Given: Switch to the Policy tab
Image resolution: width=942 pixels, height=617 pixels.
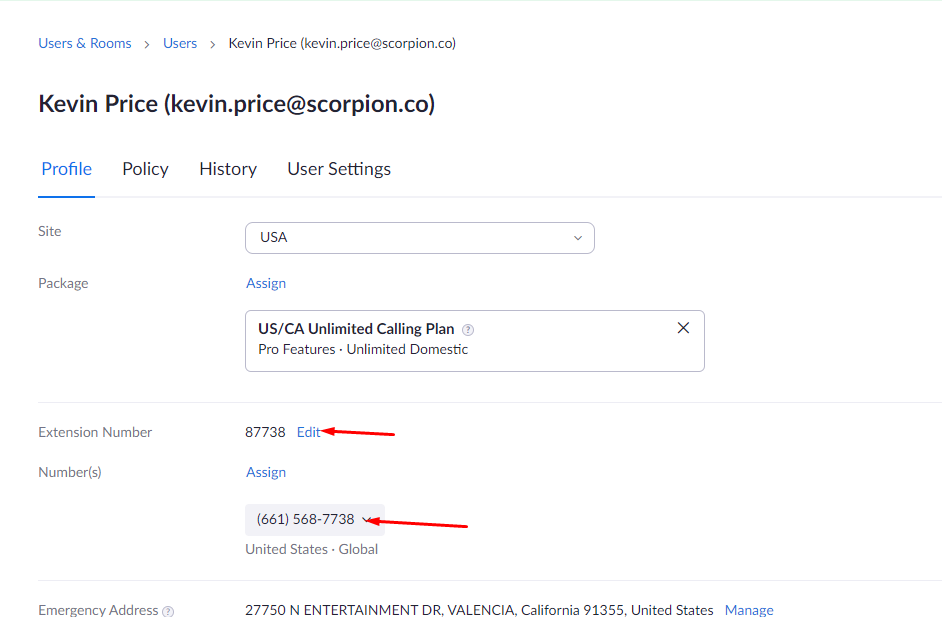Looking at the screenshot, I should (145, 169).
